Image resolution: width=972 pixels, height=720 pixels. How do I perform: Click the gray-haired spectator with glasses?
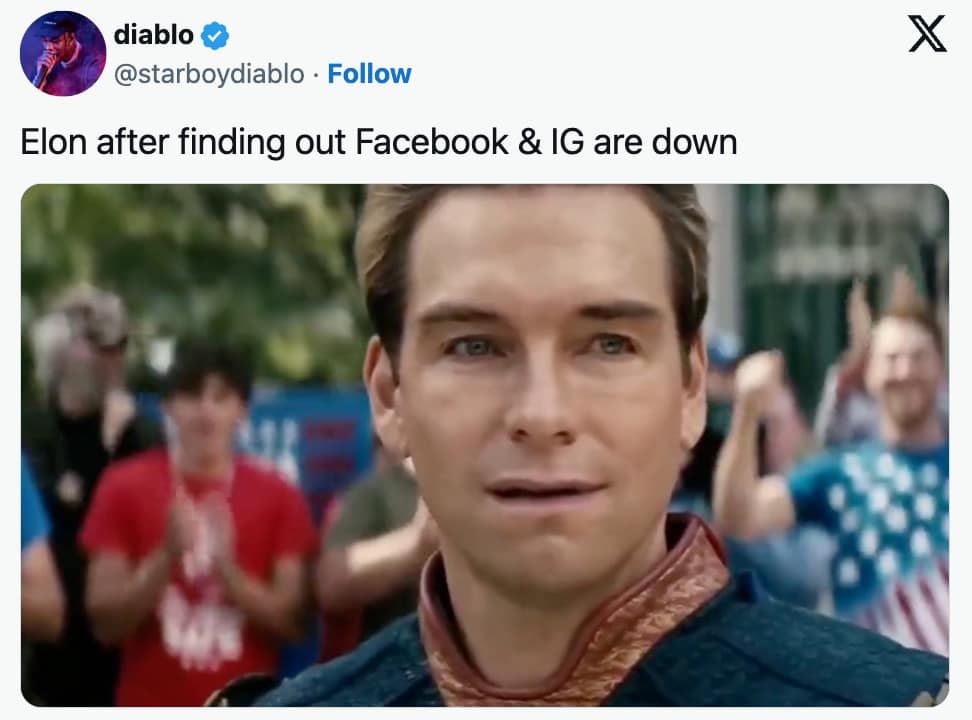pyautogui.click(x=81, y=397)
